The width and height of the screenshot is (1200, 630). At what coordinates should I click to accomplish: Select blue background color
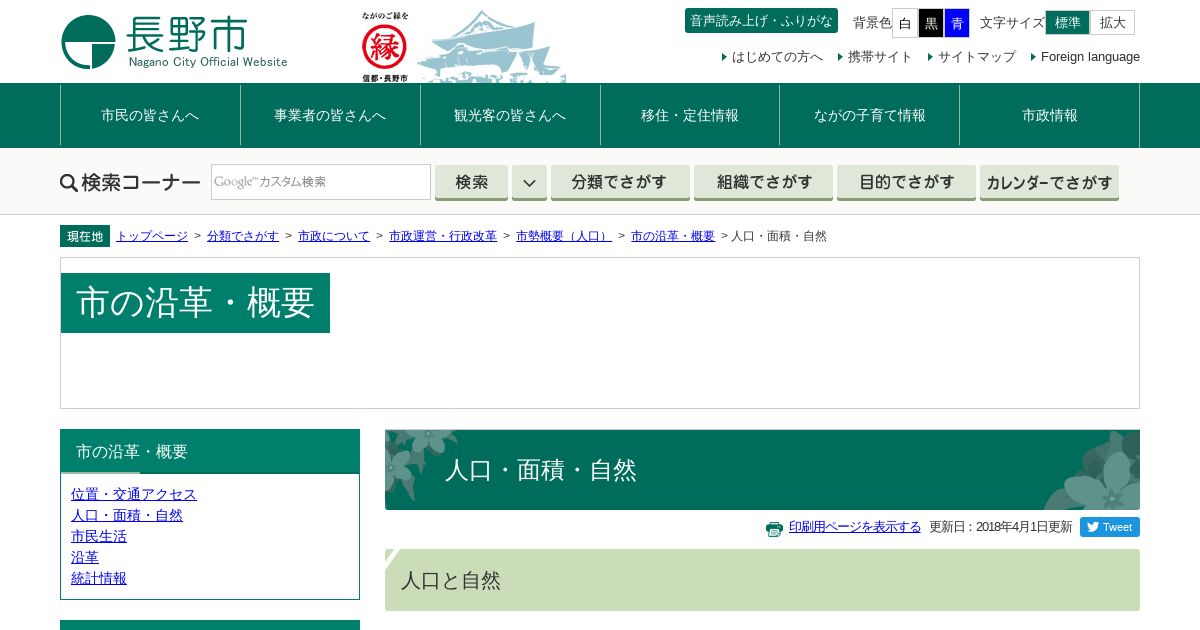click(x=957, y=23)
